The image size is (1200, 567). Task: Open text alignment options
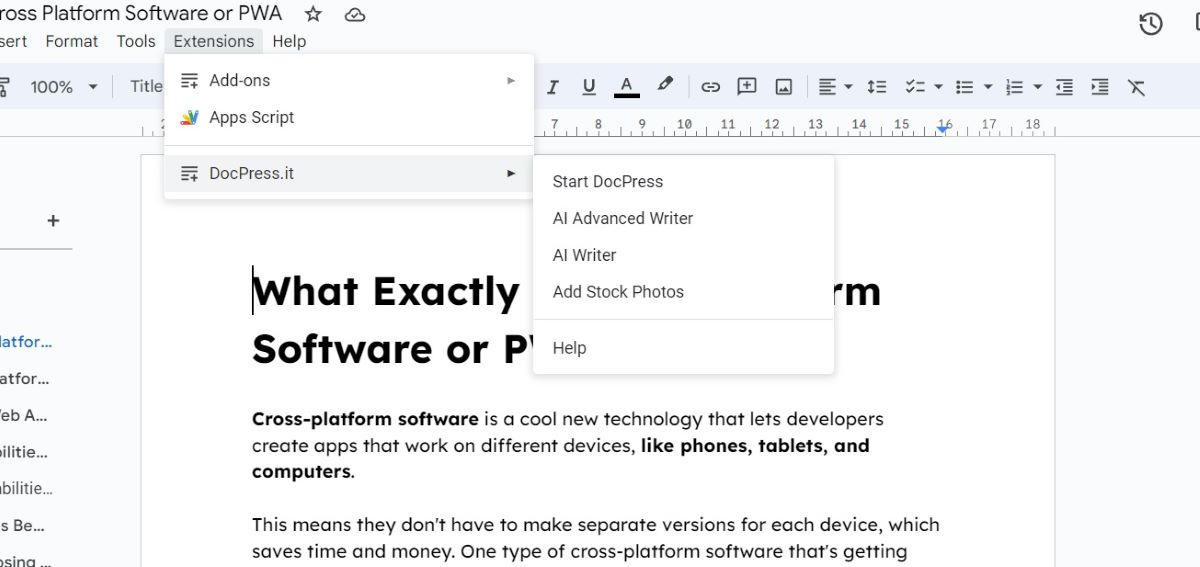point(827,87)
